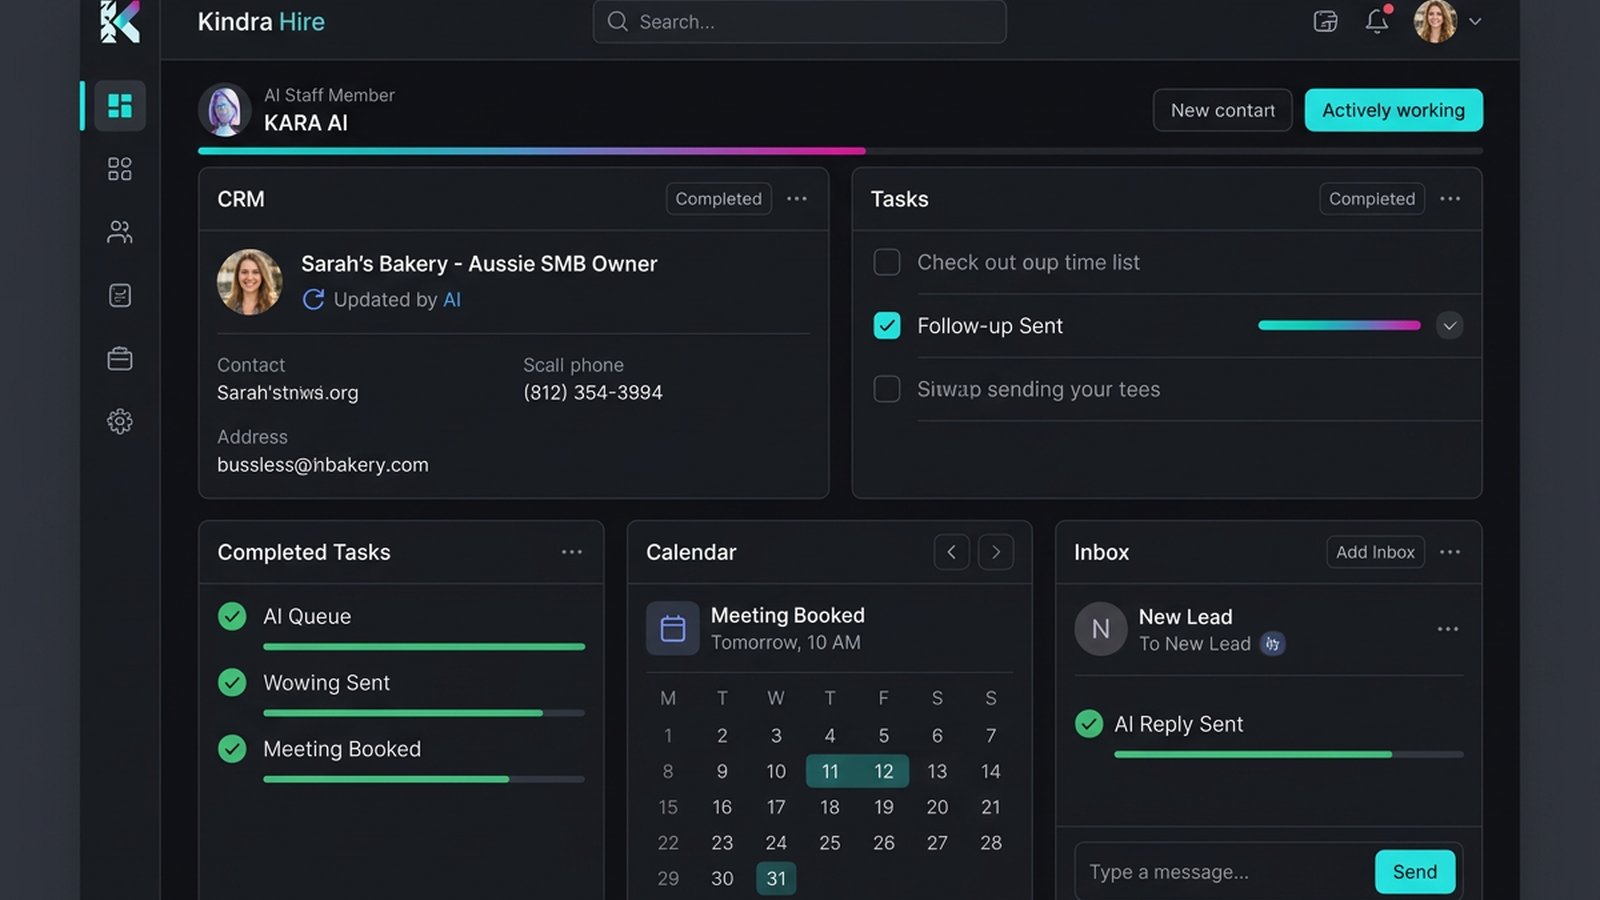Open the notifications bell
The width and height of the screenshot is (1600, 900).
click(1378, 20)
